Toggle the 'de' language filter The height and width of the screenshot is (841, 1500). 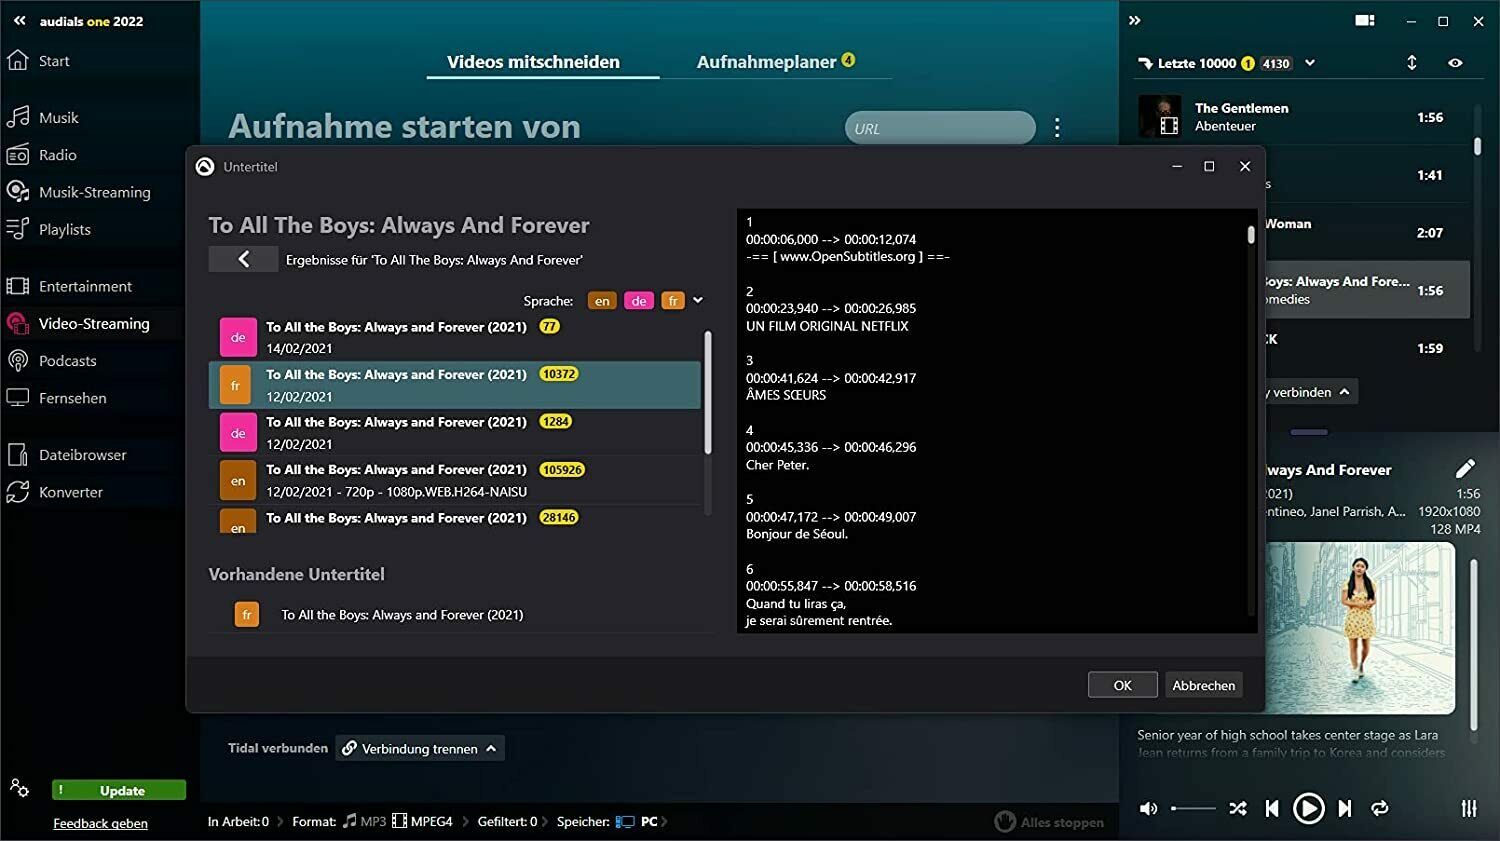click(638, 301)
